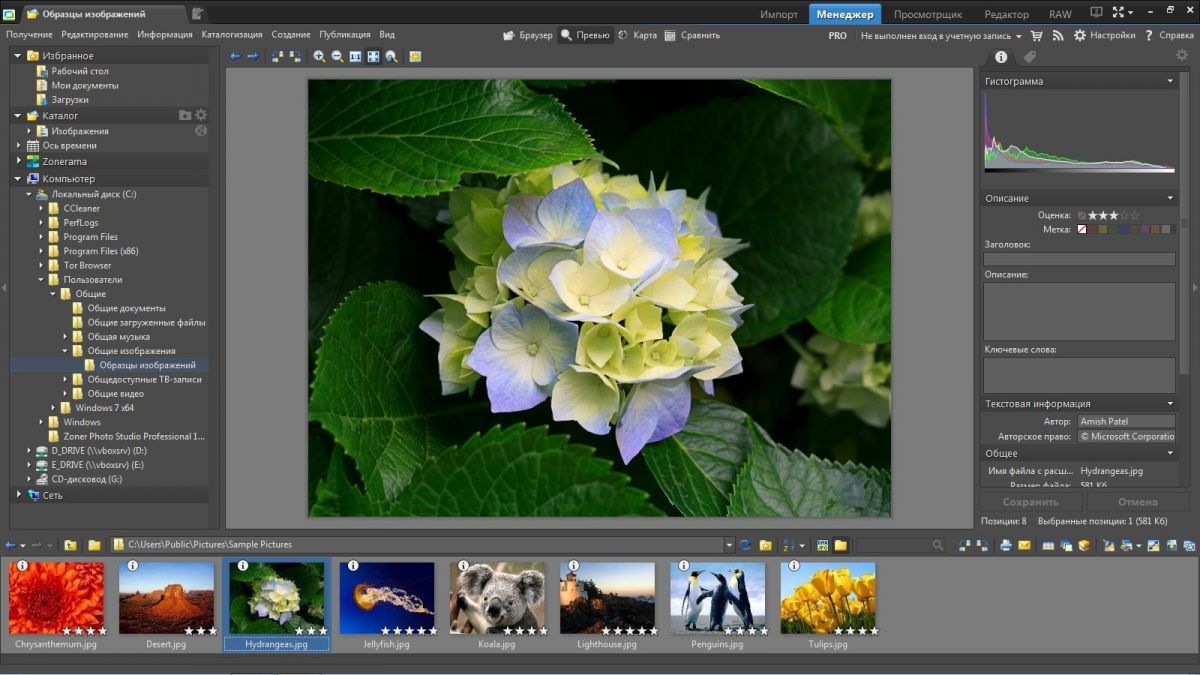Click the zoom in magnifier icon
This screenshot has height=675, width=1200.
coord(319,57)
